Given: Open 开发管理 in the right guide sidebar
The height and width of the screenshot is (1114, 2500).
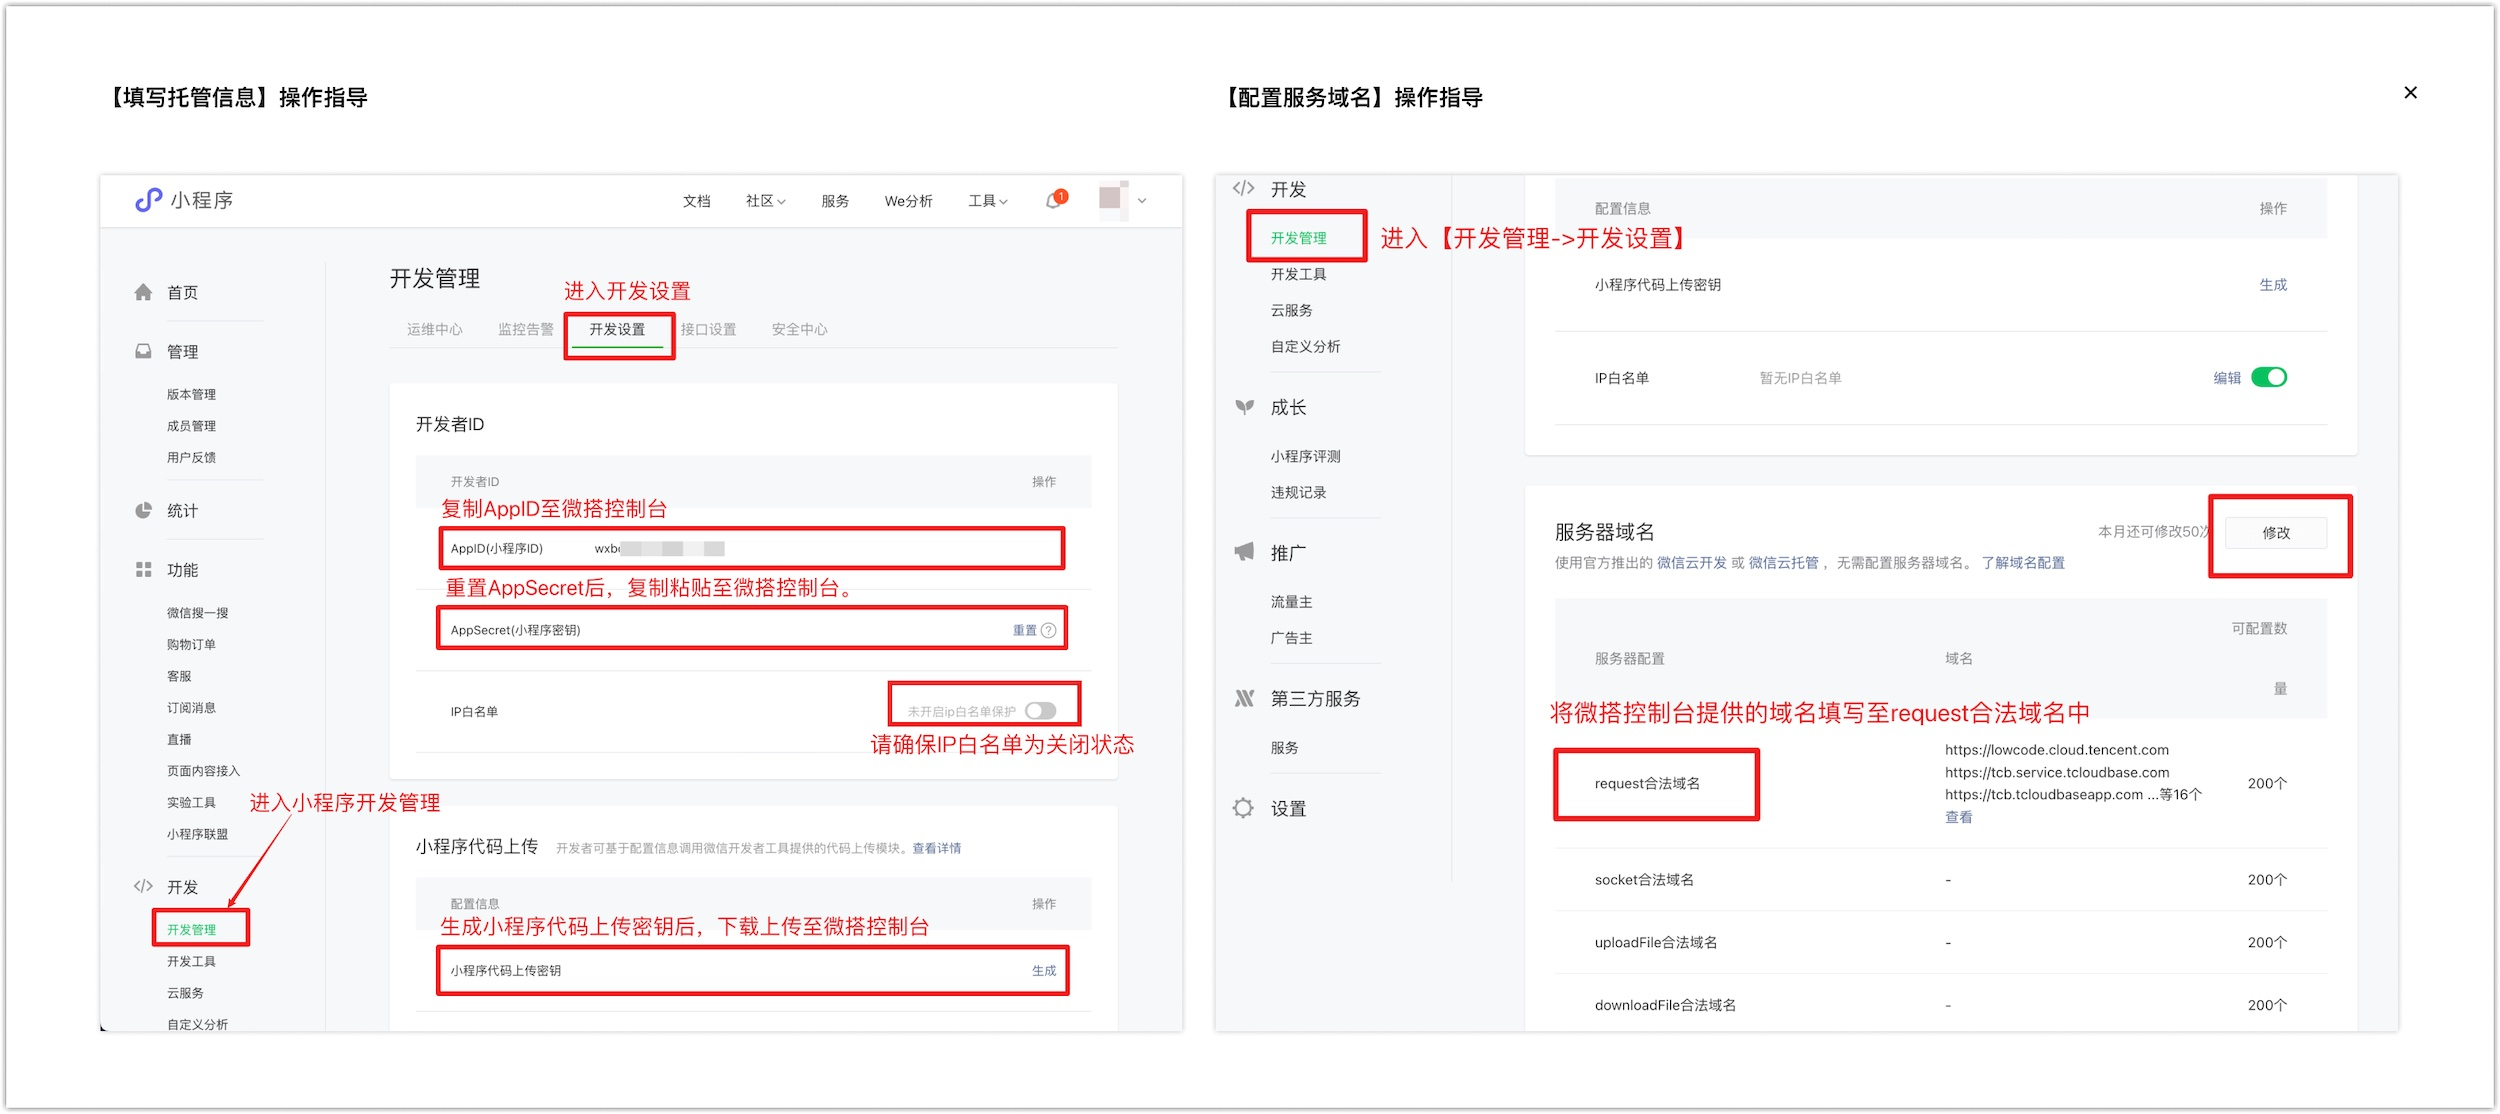Looking at the screenshot, I should click(1298, 238).
